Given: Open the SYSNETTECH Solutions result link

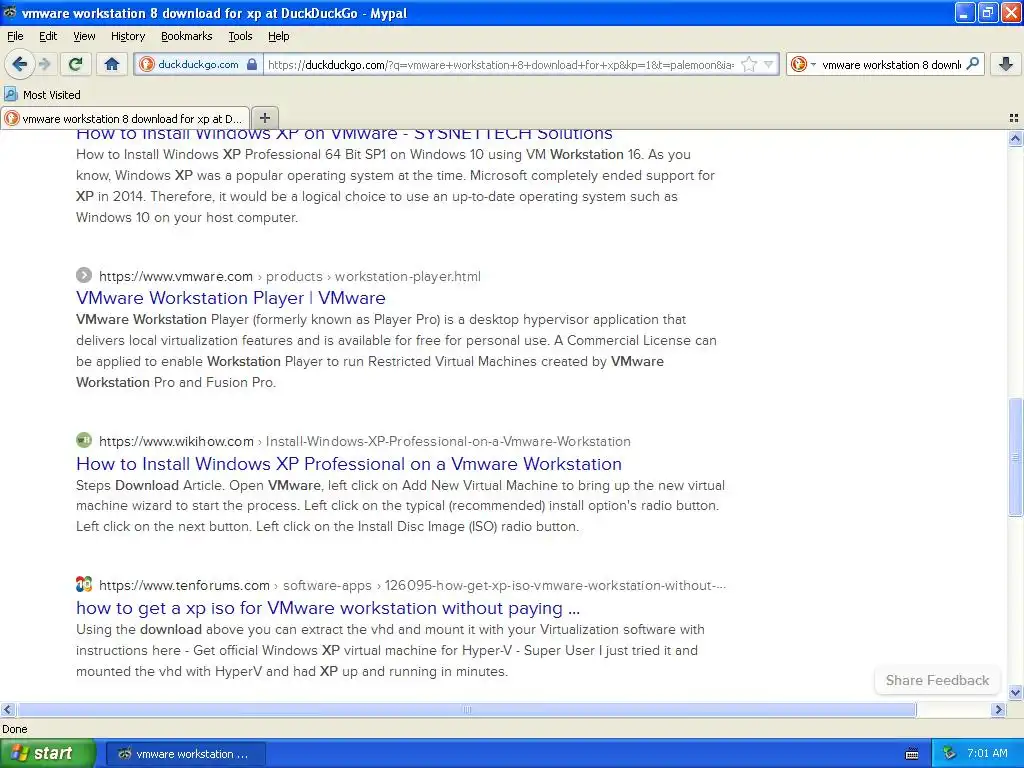Looking at the screenshot, I should 344,133.
